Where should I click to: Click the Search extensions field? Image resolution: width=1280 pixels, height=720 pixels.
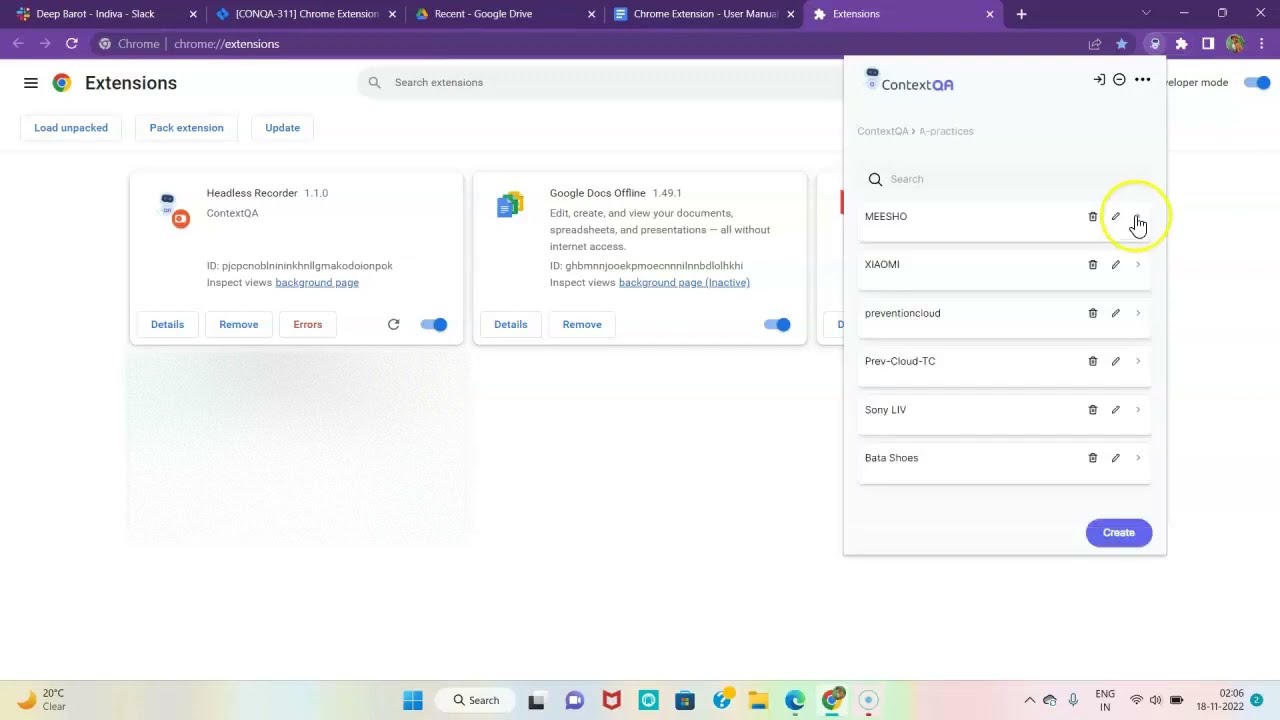pos(600,82)
